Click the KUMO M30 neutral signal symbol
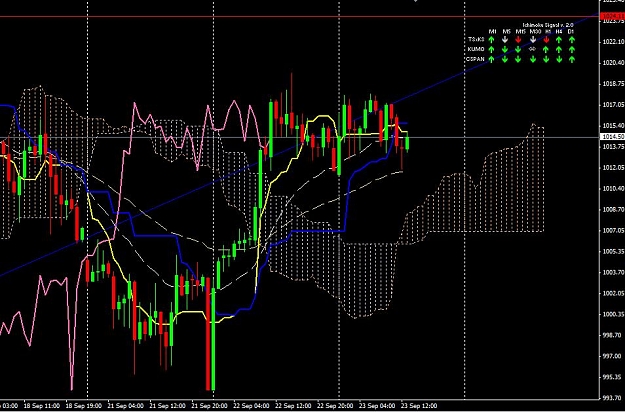This screenshot has width=625, height=412. (x=532, y=49)
